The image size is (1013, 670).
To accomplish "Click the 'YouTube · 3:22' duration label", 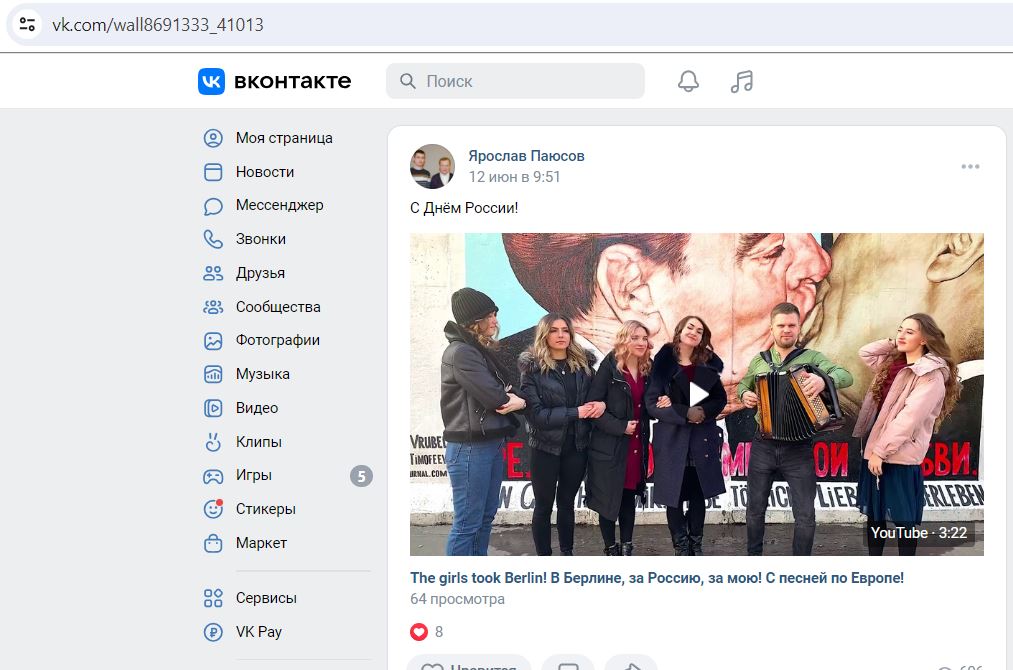I will [919, 533].
